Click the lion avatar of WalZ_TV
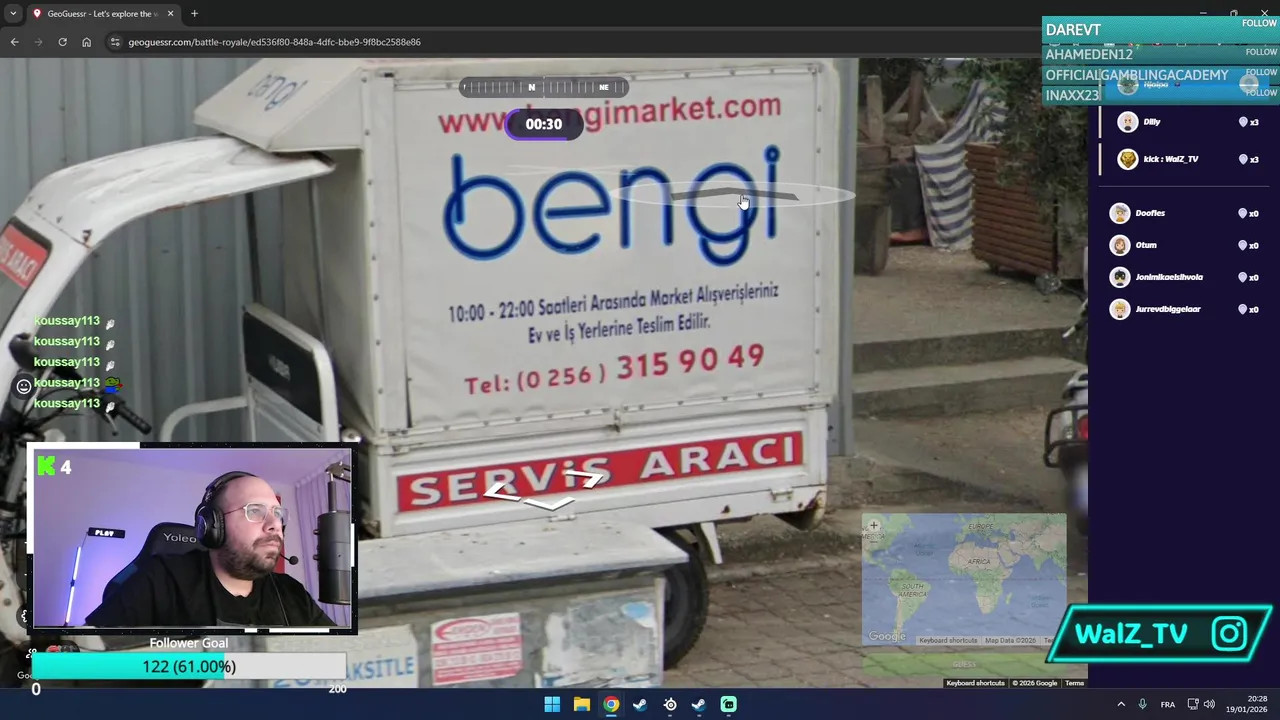The width and height of the screenshot is (1280, 720). pyautogui.click(x=1127, y=159)
